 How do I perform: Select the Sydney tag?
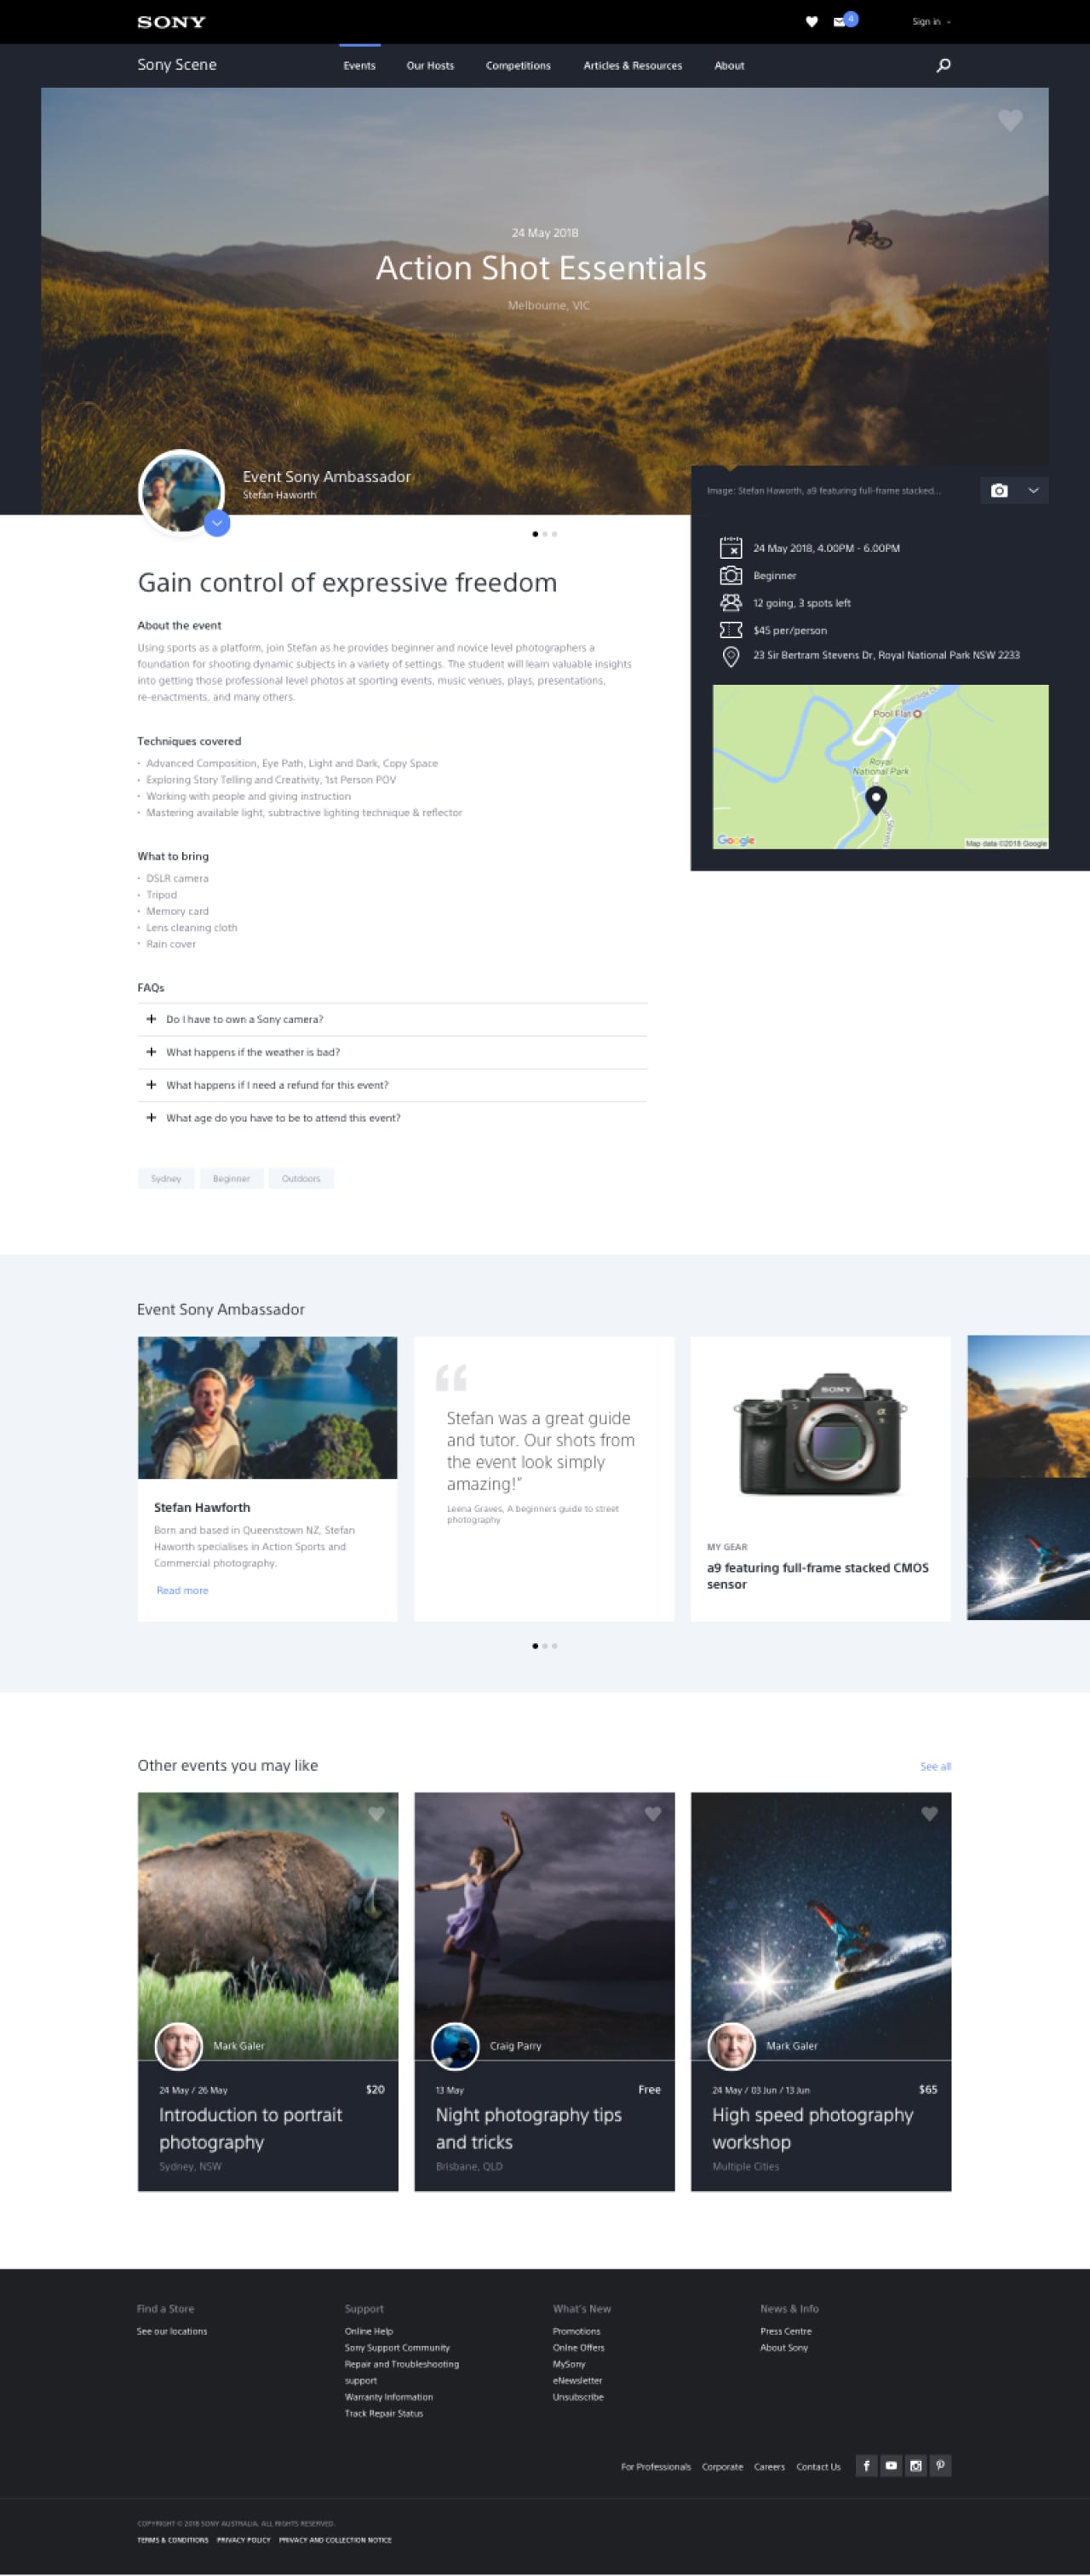[166, 1179]
